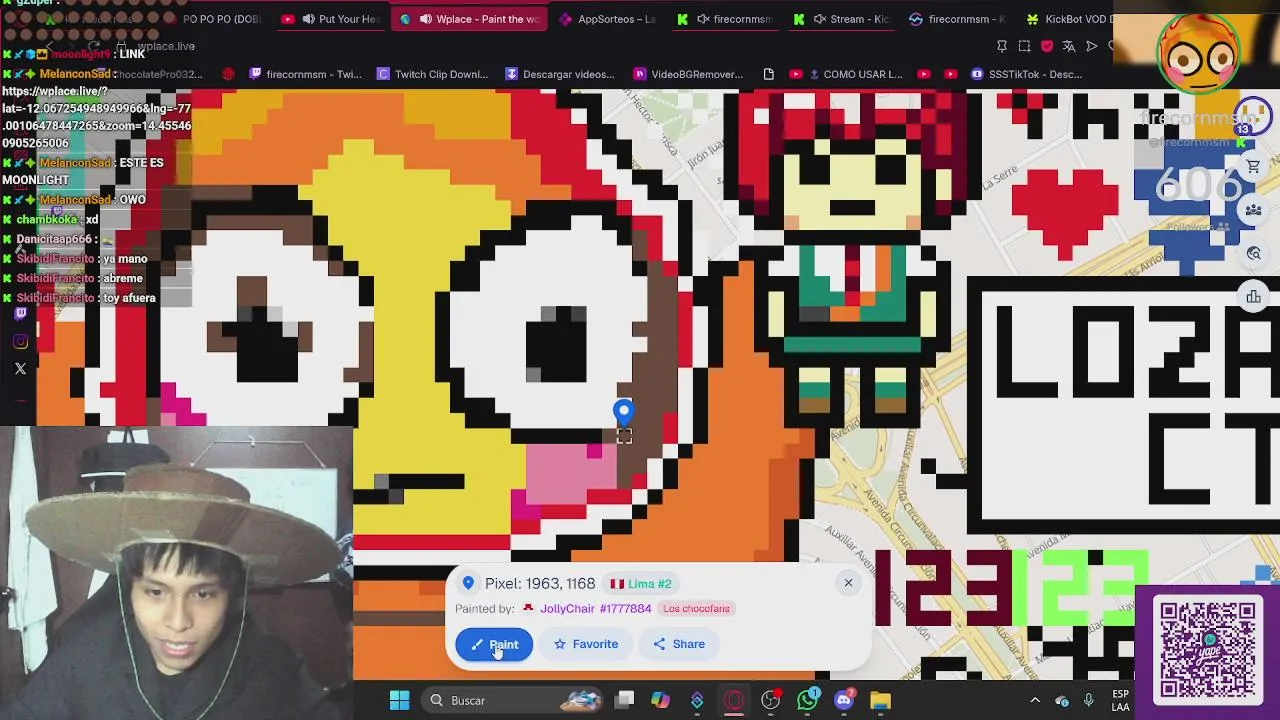Image resolution: width=1280 pixels, height=720 pixels.
Task: Show hidden system tray icons
Action: [x=1035, y=700]
